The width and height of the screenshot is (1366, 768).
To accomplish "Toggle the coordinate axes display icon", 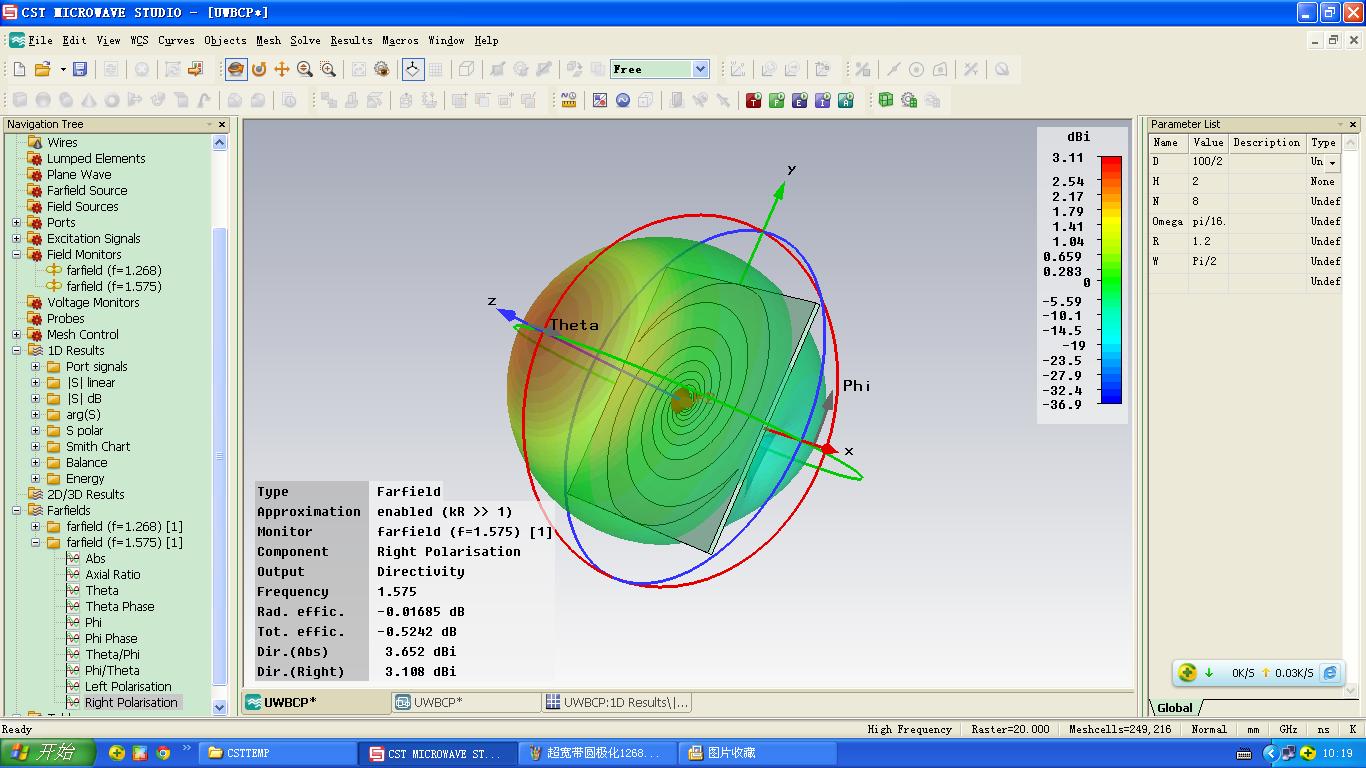I will coord(412,69).
